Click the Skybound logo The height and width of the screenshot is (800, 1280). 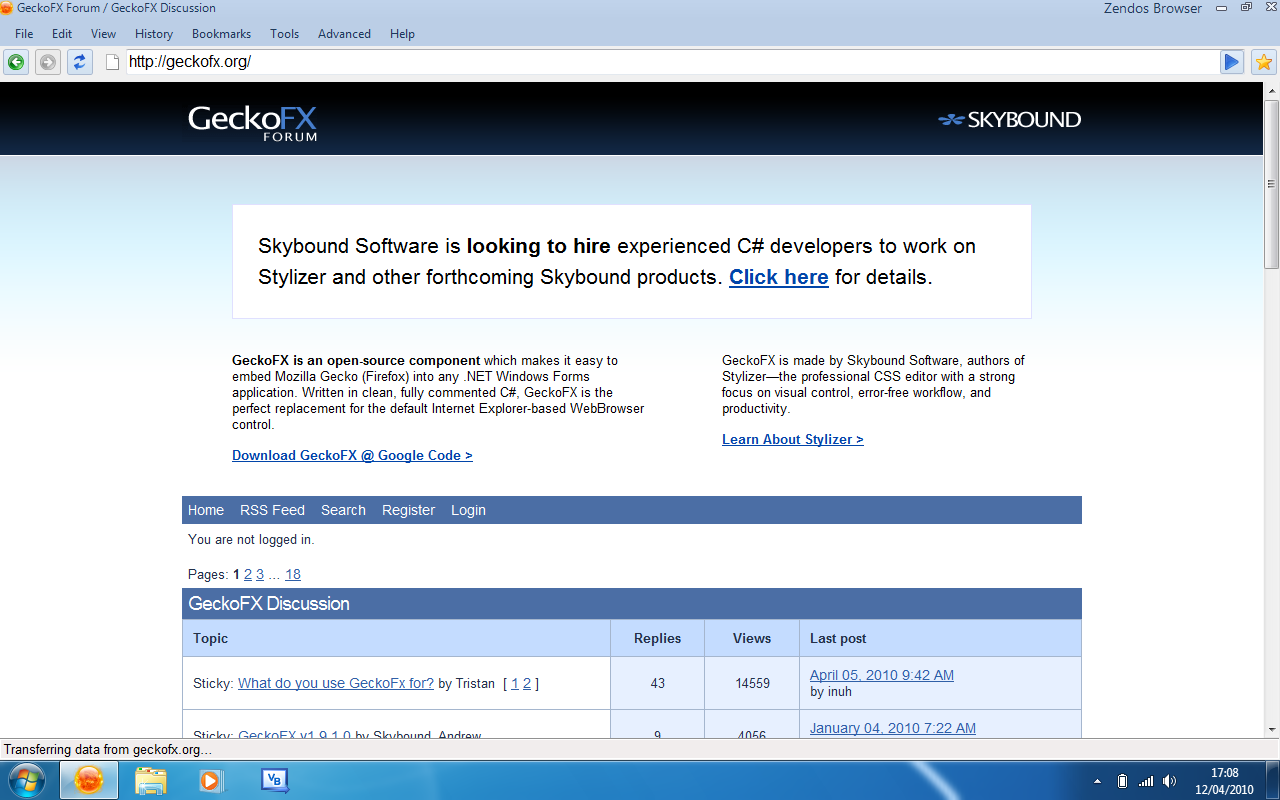pyautogui.click(x=1009, y=120)
